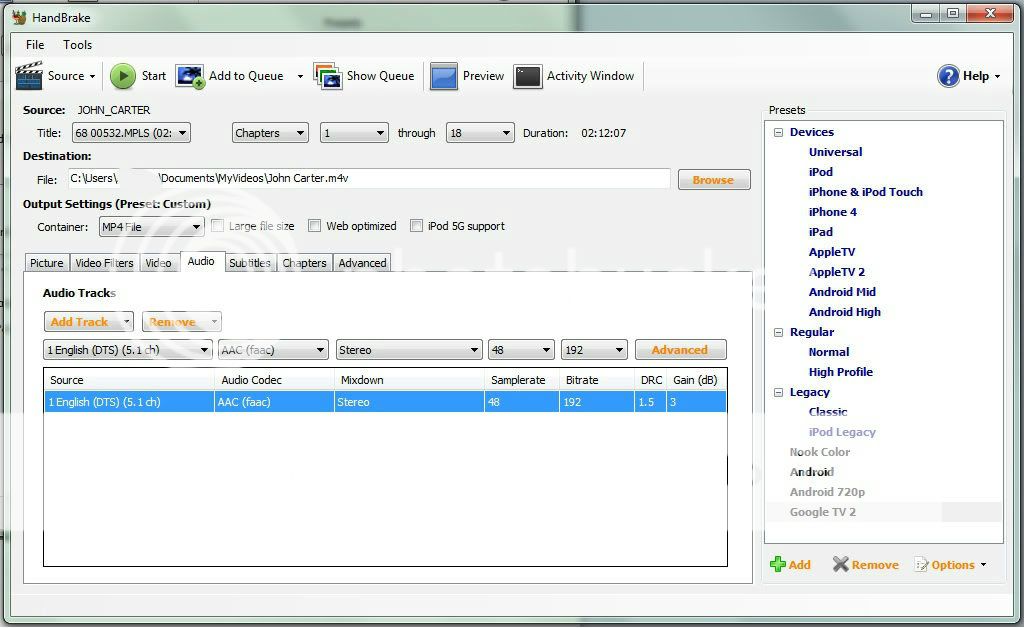Collapse the Devices preset group
This screenshot has height=628, width=1024.
779,131
